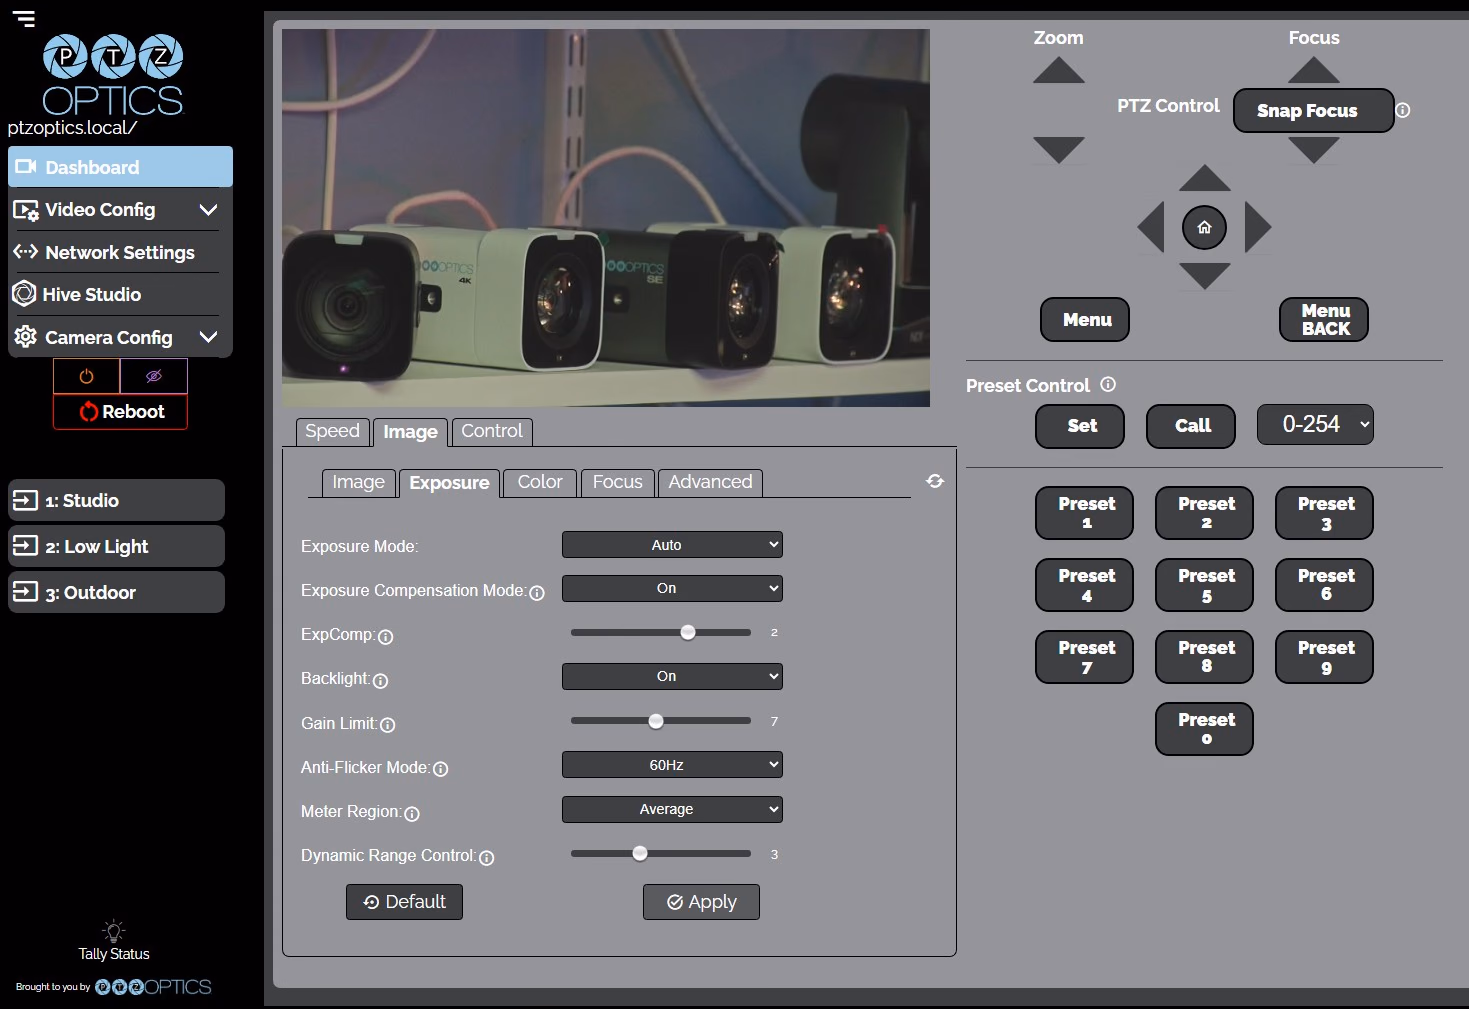Click the ExpComp slider

click(x=660, y=632)
